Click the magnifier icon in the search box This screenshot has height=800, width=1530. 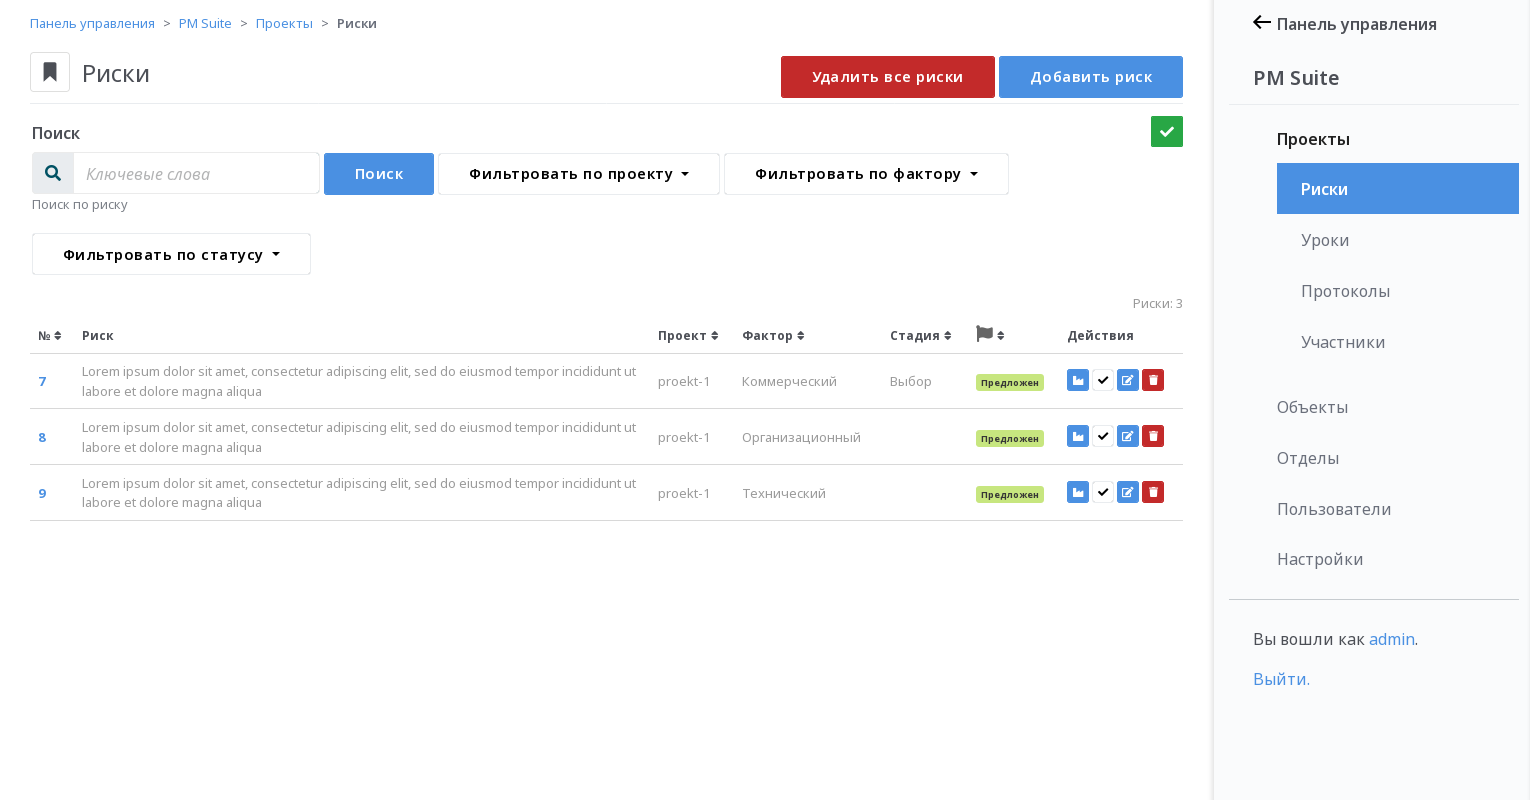[x=53, y=173]
